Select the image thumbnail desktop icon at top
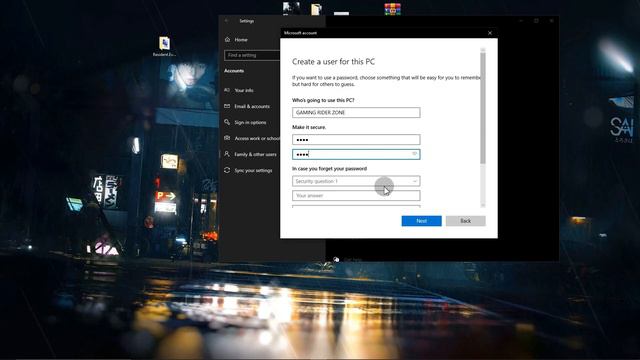This screenshot has width=640, height=360. 291,8
